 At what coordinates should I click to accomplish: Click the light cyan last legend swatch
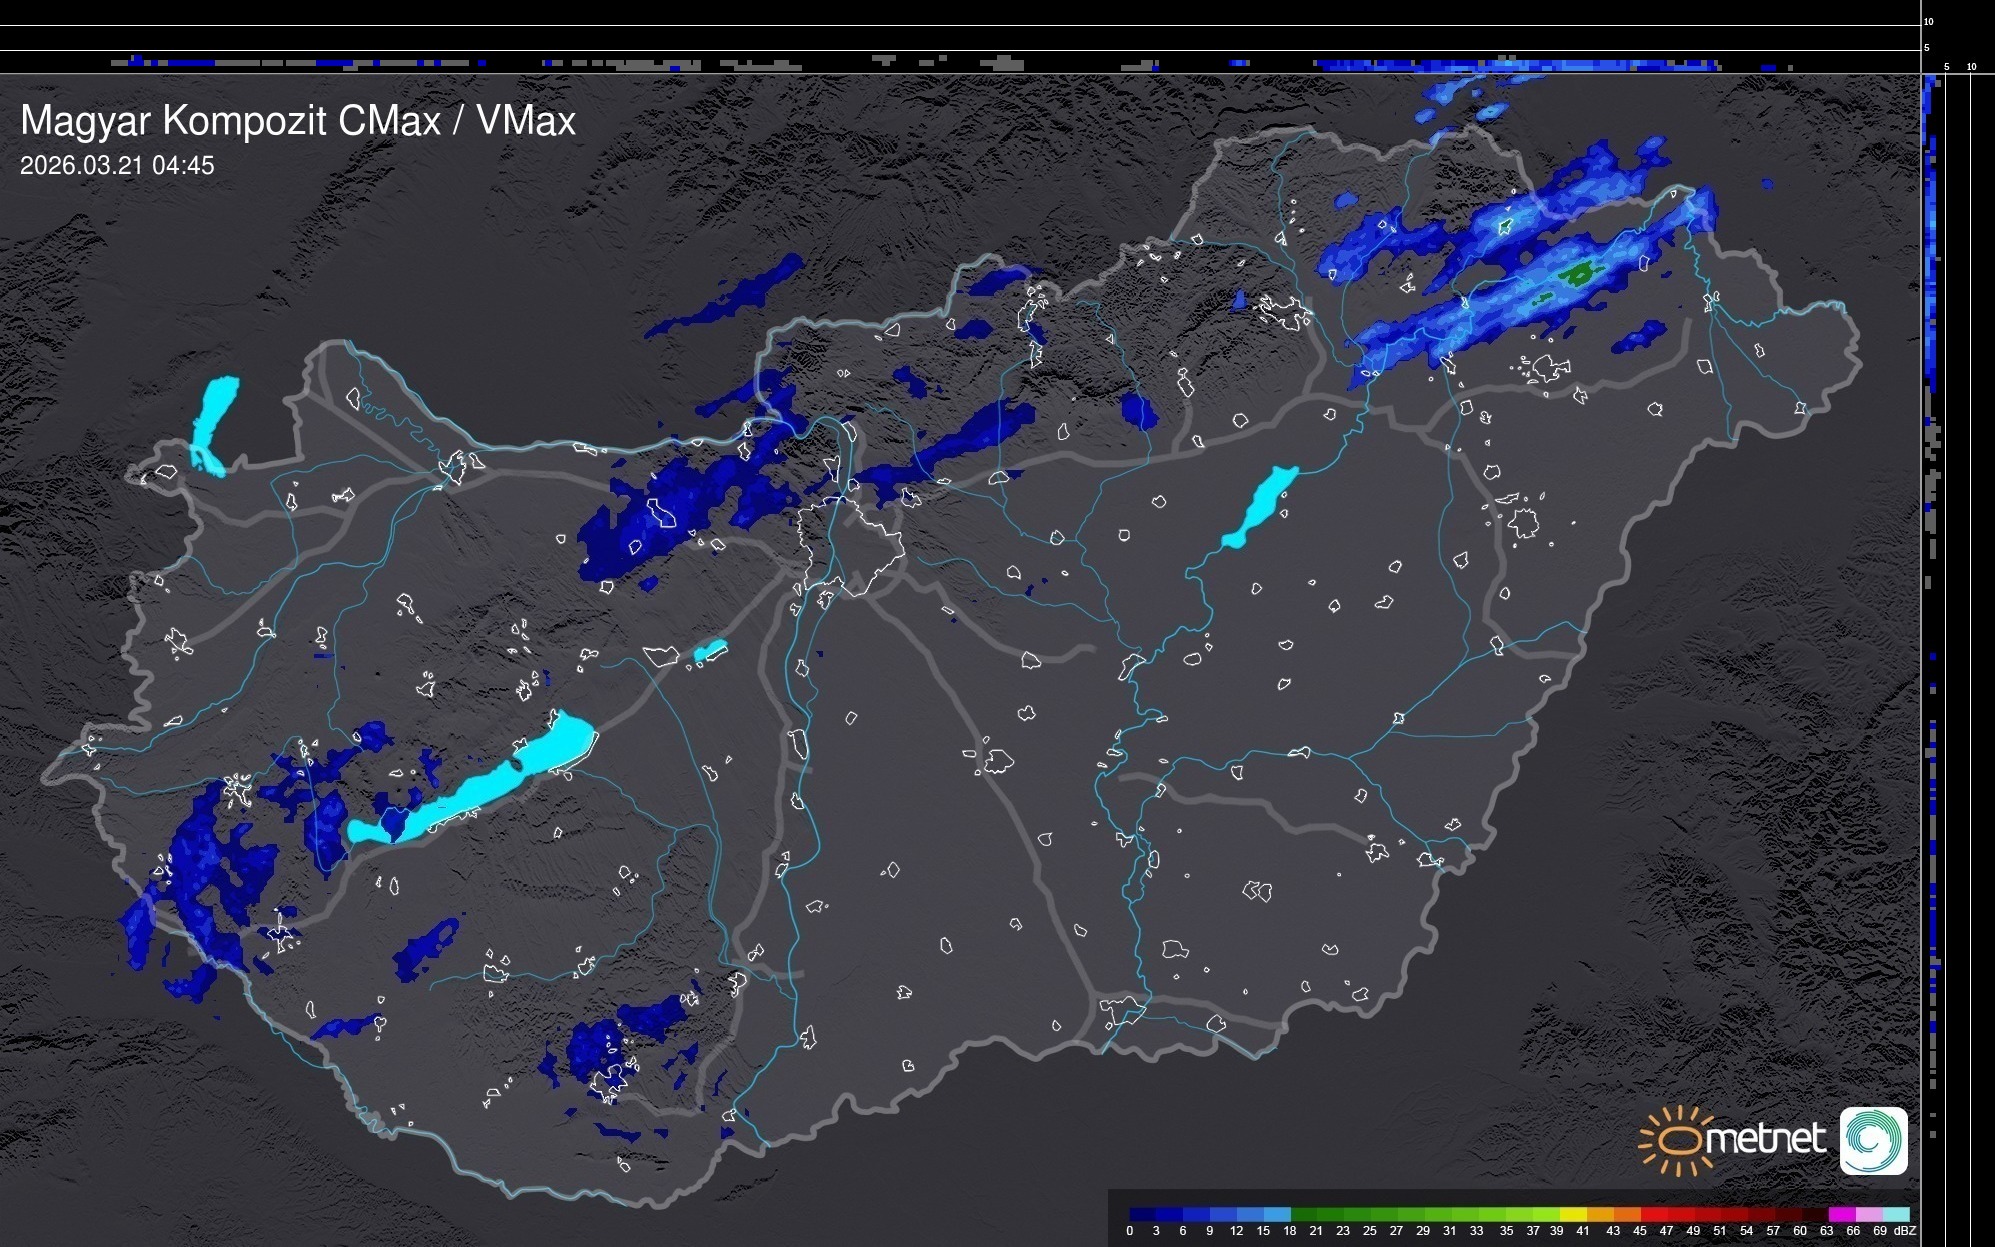tap(1896, 1214)
